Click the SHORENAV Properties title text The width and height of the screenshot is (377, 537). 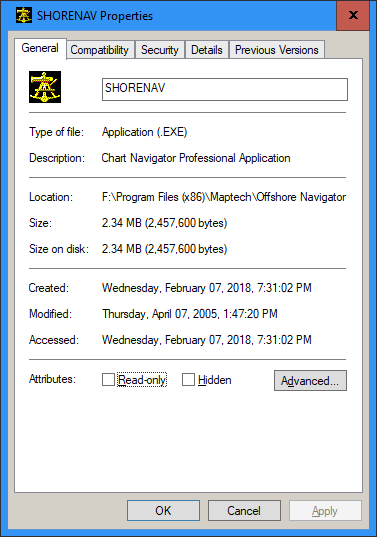95,16
